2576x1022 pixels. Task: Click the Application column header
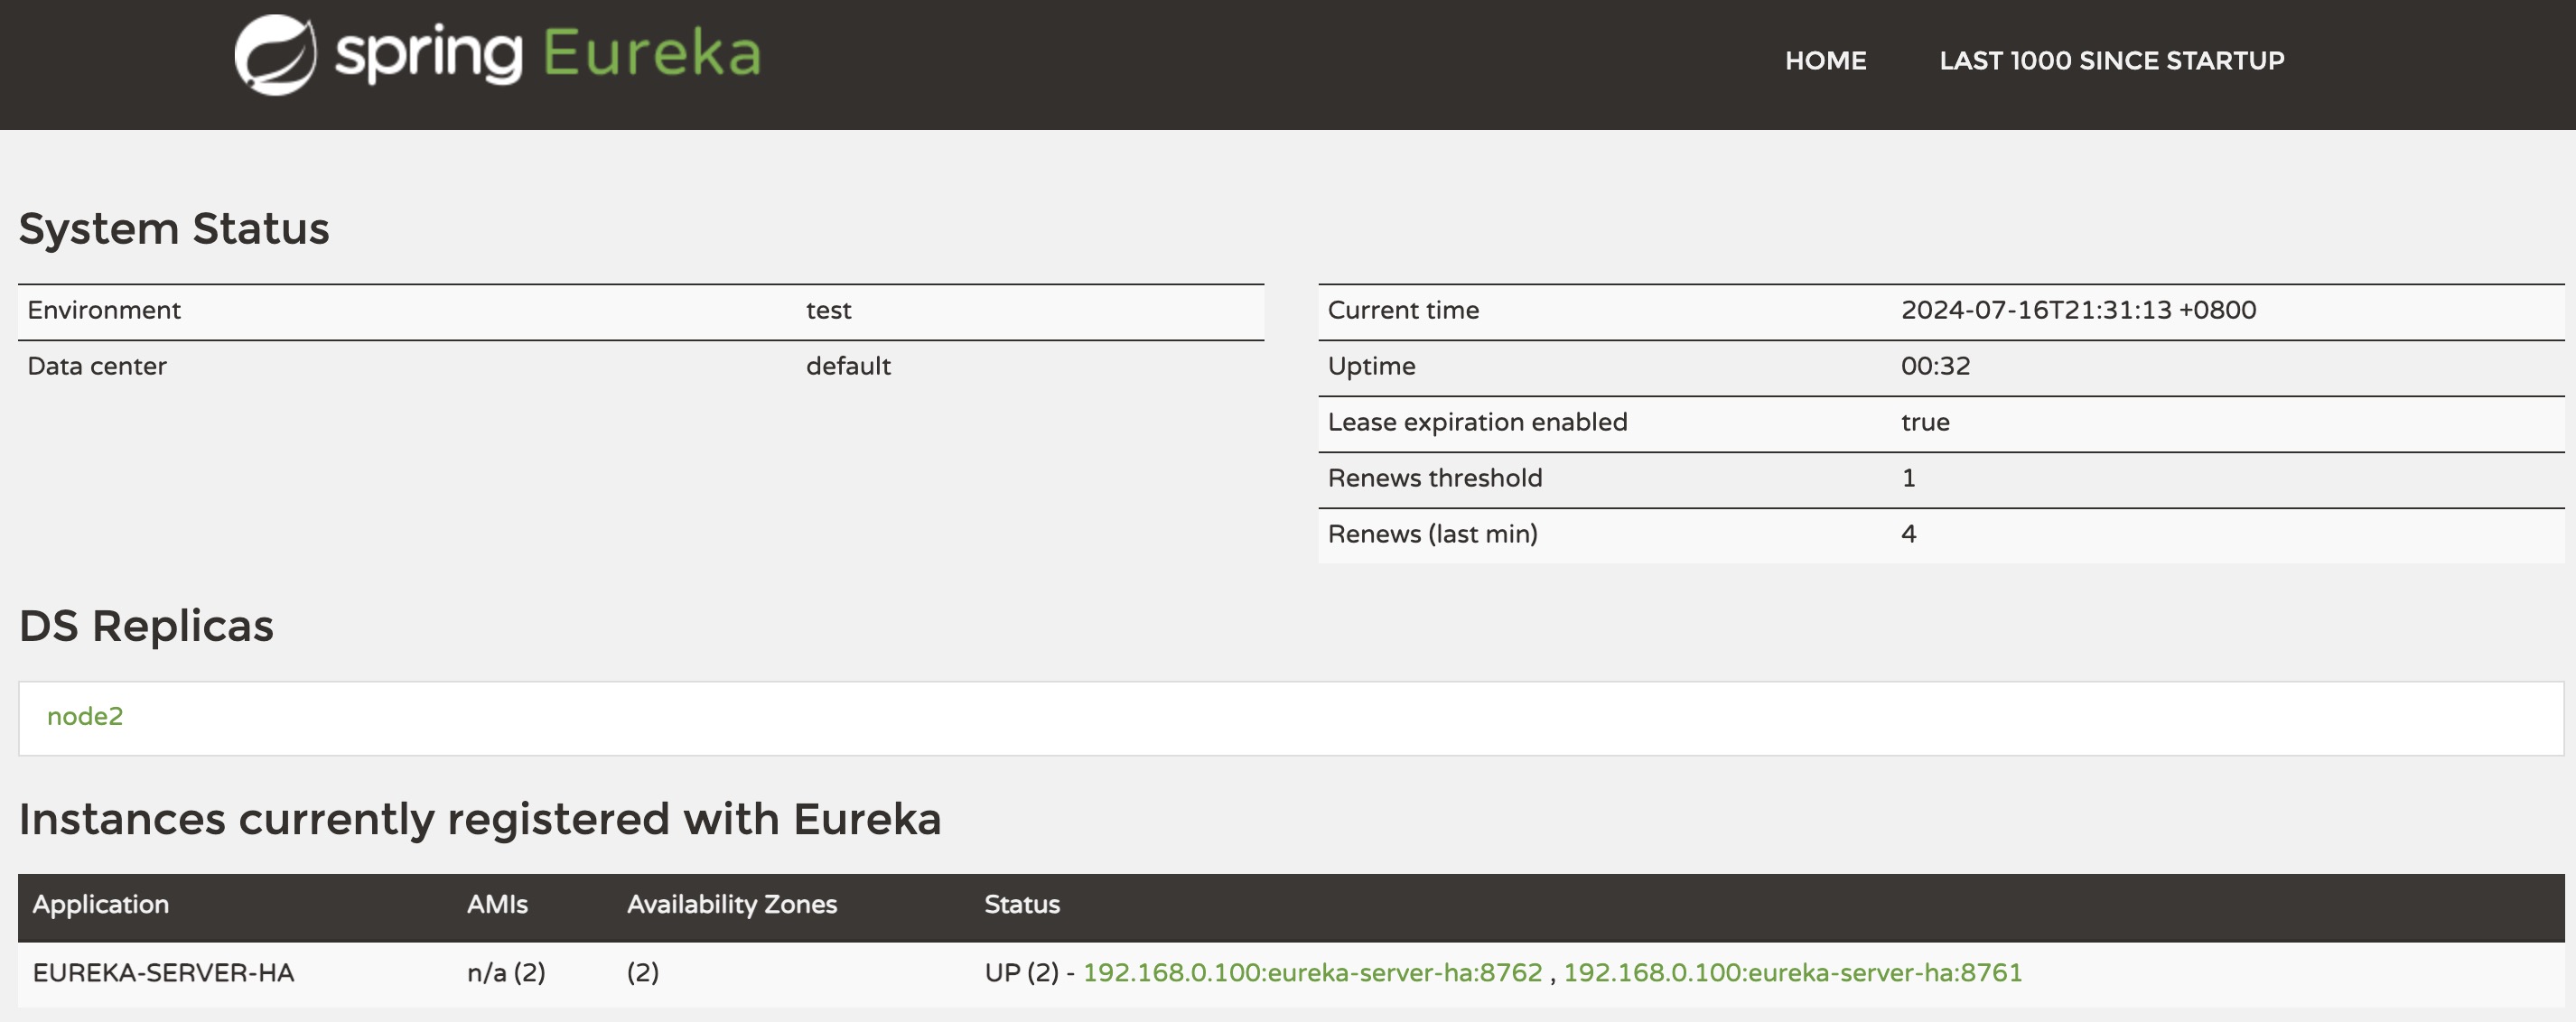point(100,905)
